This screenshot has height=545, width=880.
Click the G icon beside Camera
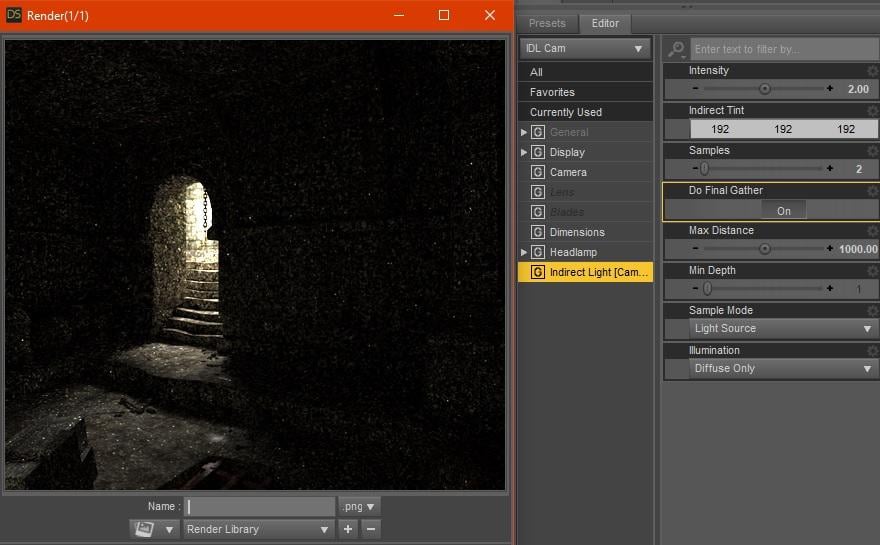pos(538,172)
